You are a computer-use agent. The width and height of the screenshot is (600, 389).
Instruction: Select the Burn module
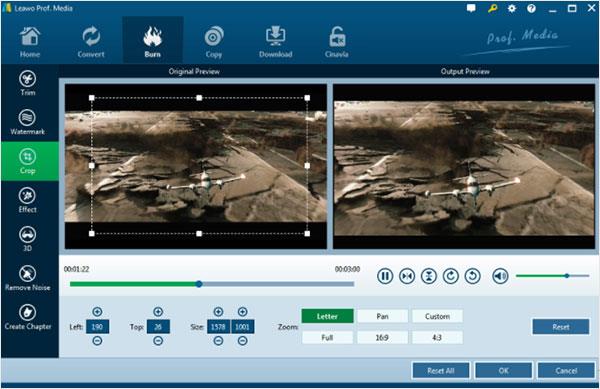click(x=153, y=41)
